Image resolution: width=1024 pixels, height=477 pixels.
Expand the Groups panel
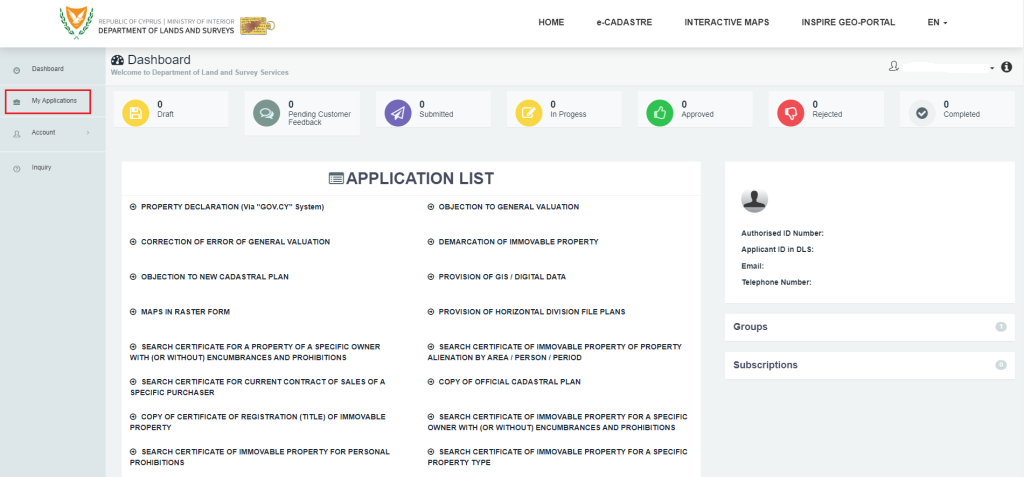tap(869, 327)
